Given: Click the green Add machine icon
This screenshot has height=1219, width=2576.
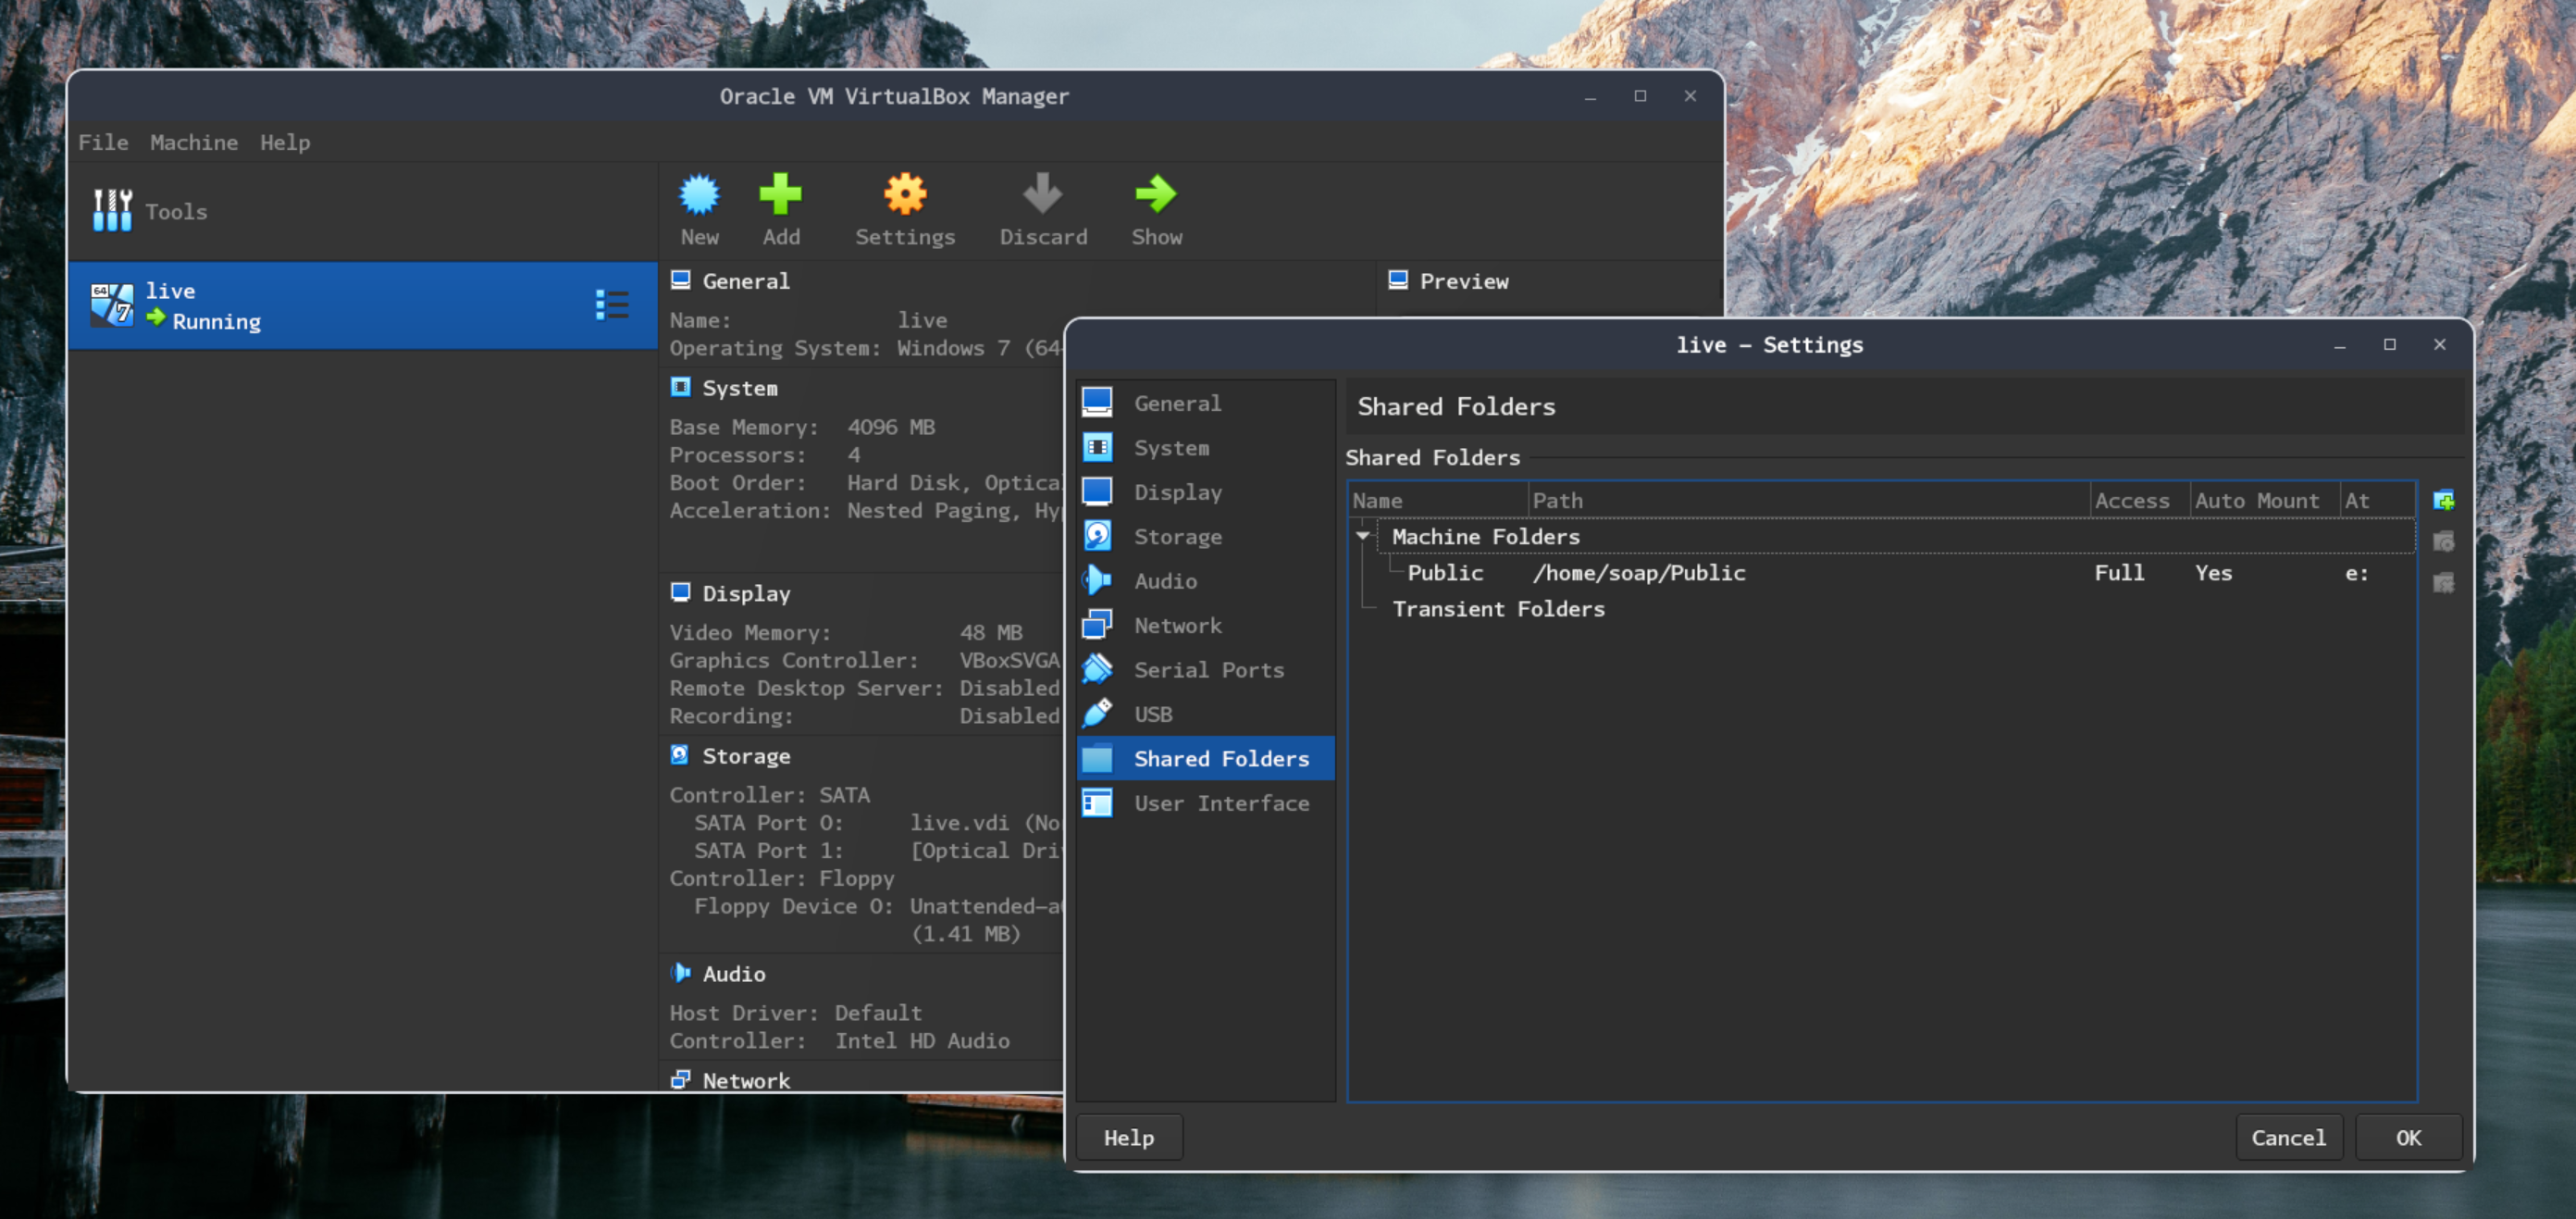Looking at the screenshot, I should coord(780,195).
